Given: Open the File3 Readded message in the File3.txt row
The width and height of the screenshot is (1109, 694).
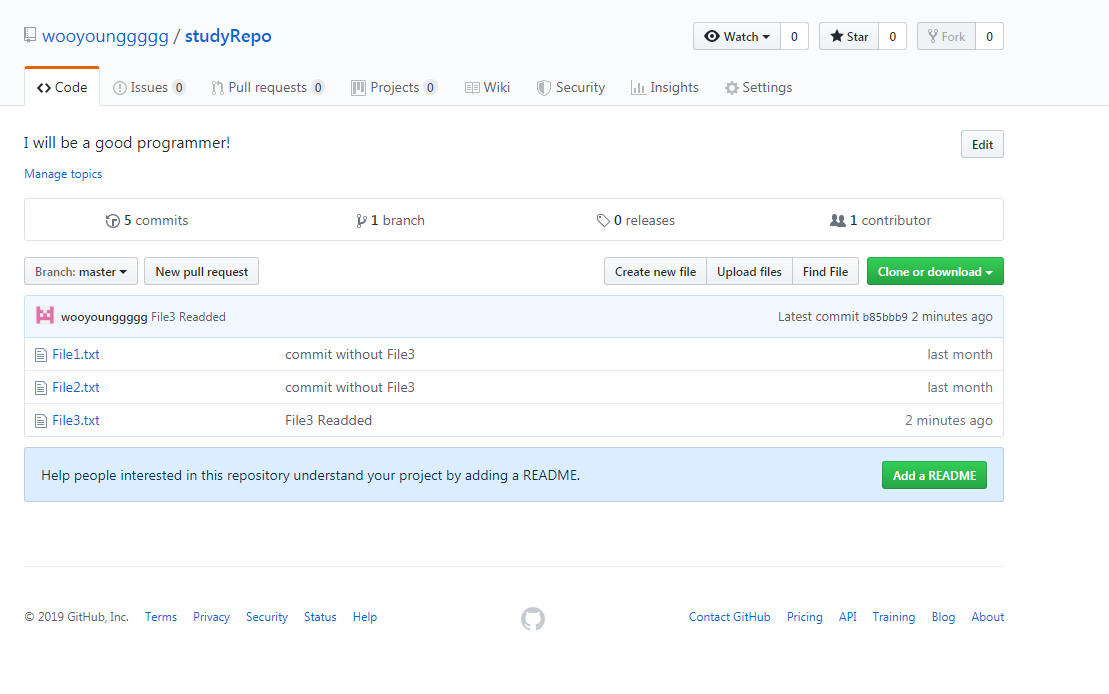Looking at the screenshot, I should tap(328, 421).
